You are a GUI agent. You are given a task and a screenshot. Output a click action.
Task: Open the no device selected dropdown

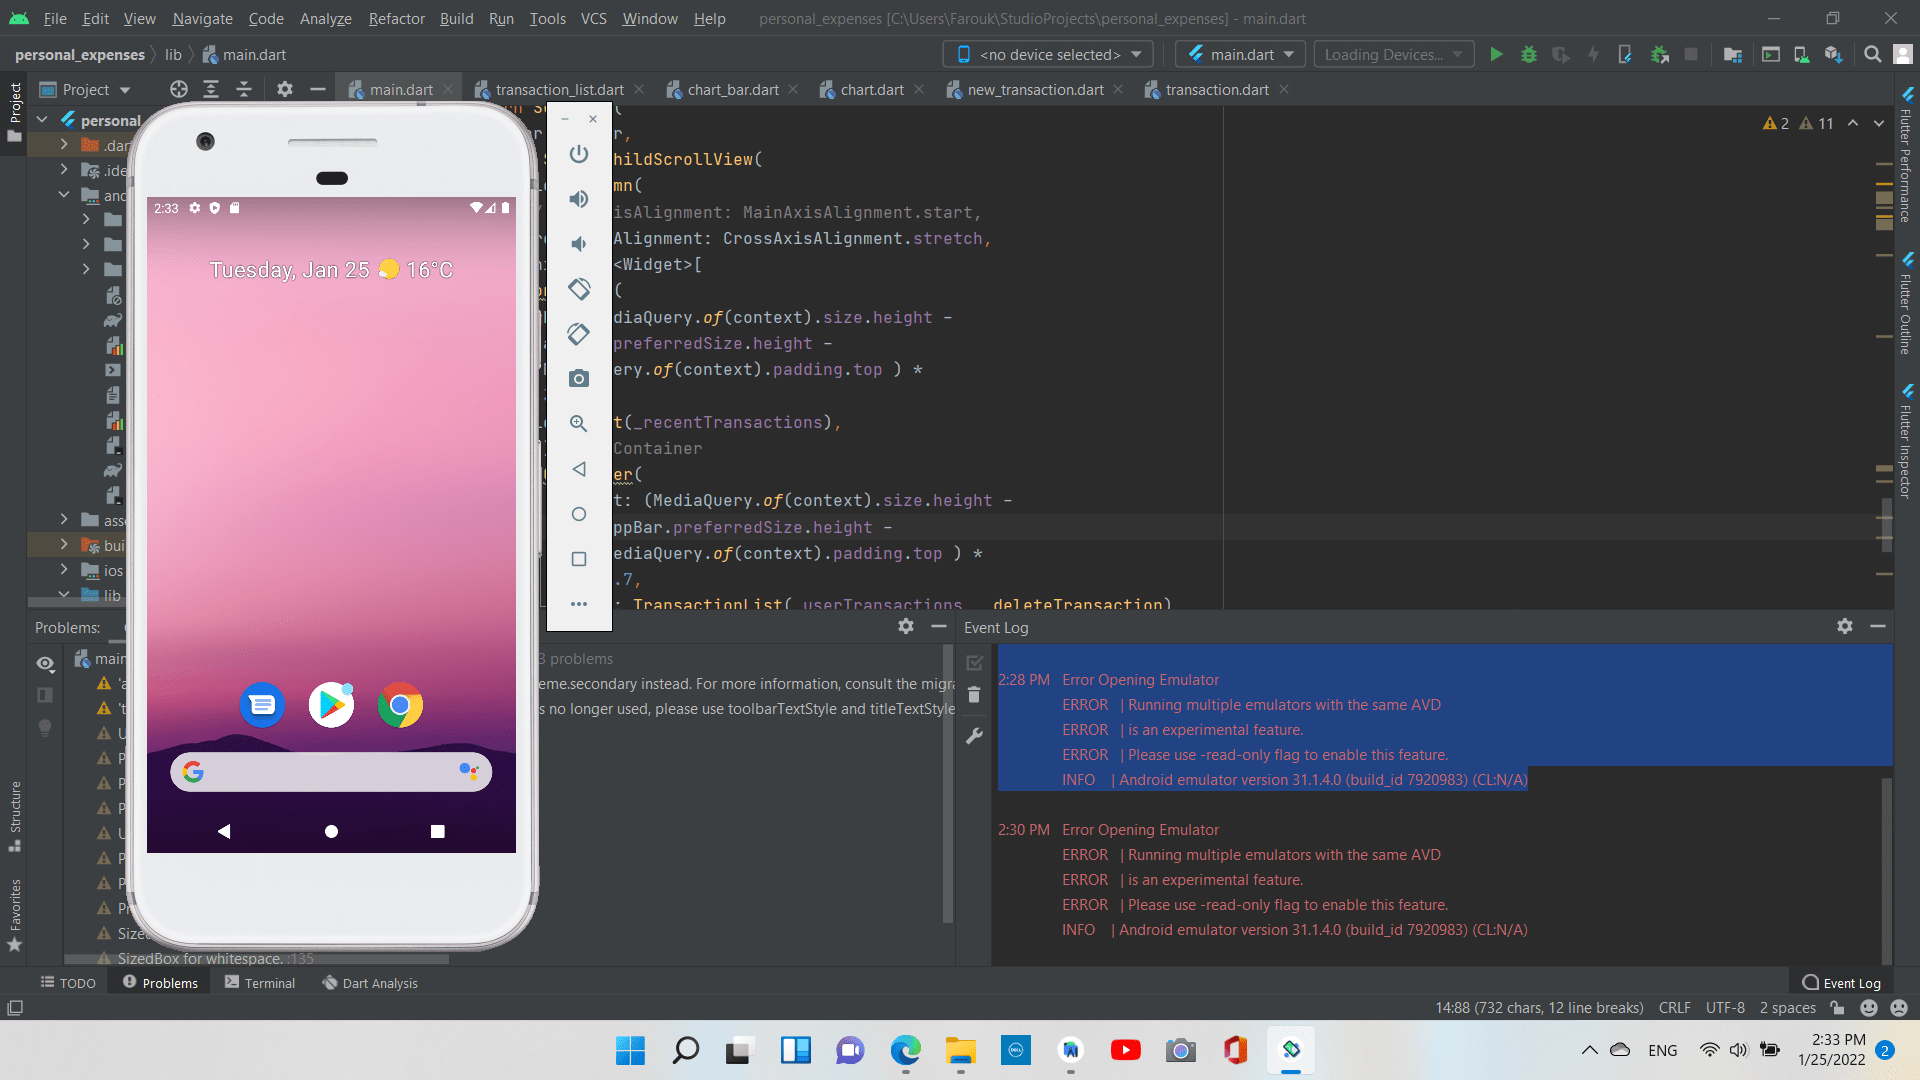1048,55
